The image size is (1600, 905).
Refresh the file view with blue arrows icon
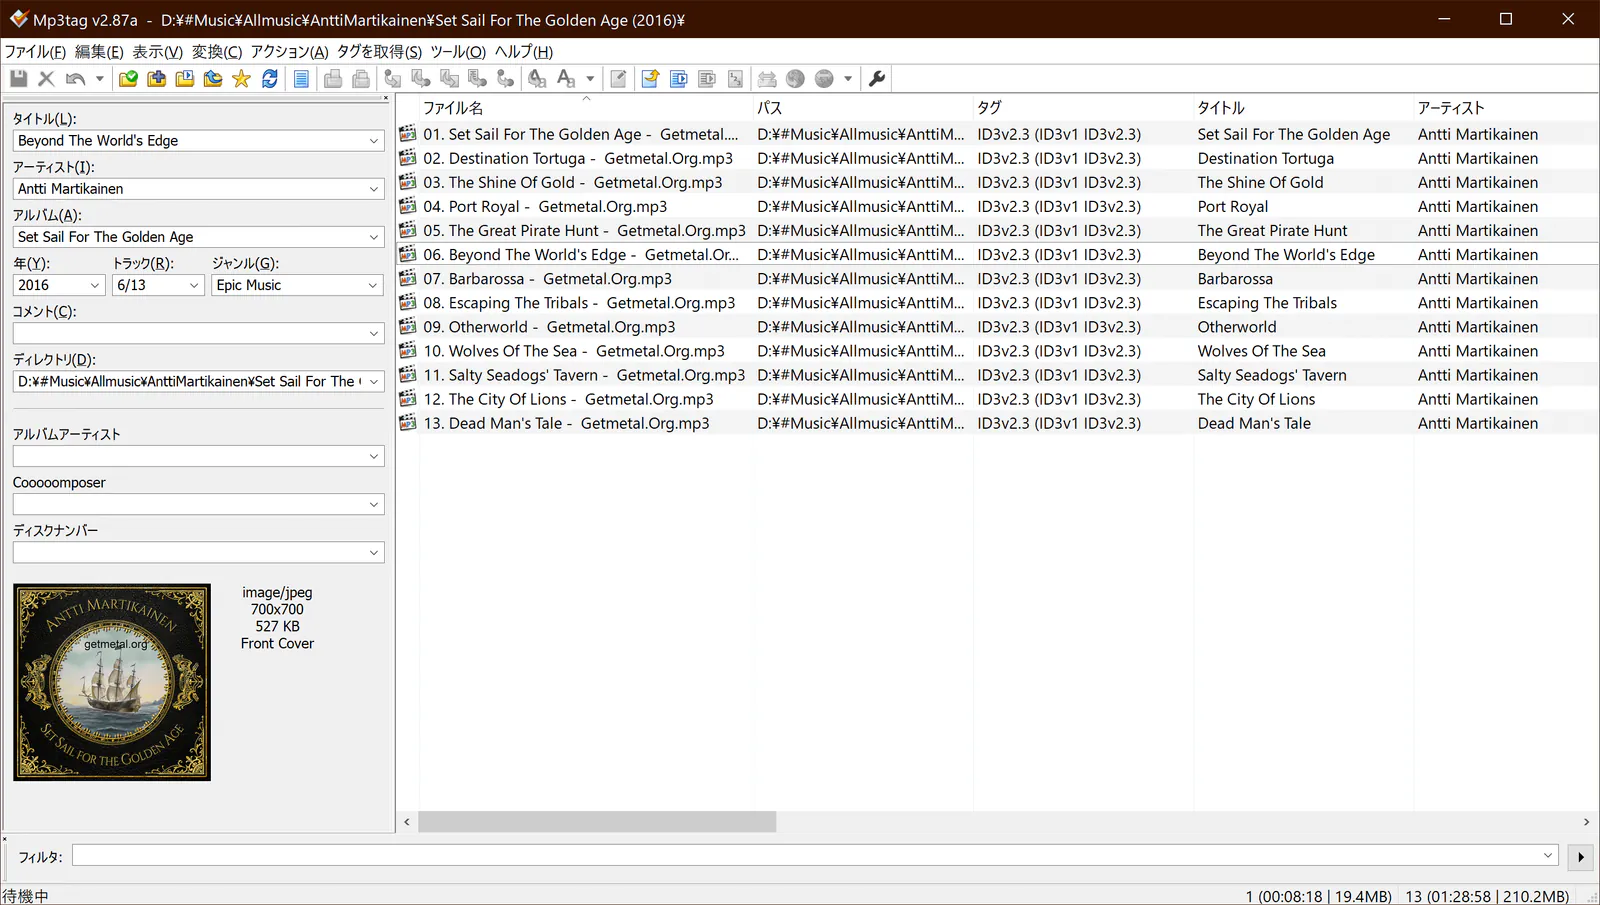270,79
